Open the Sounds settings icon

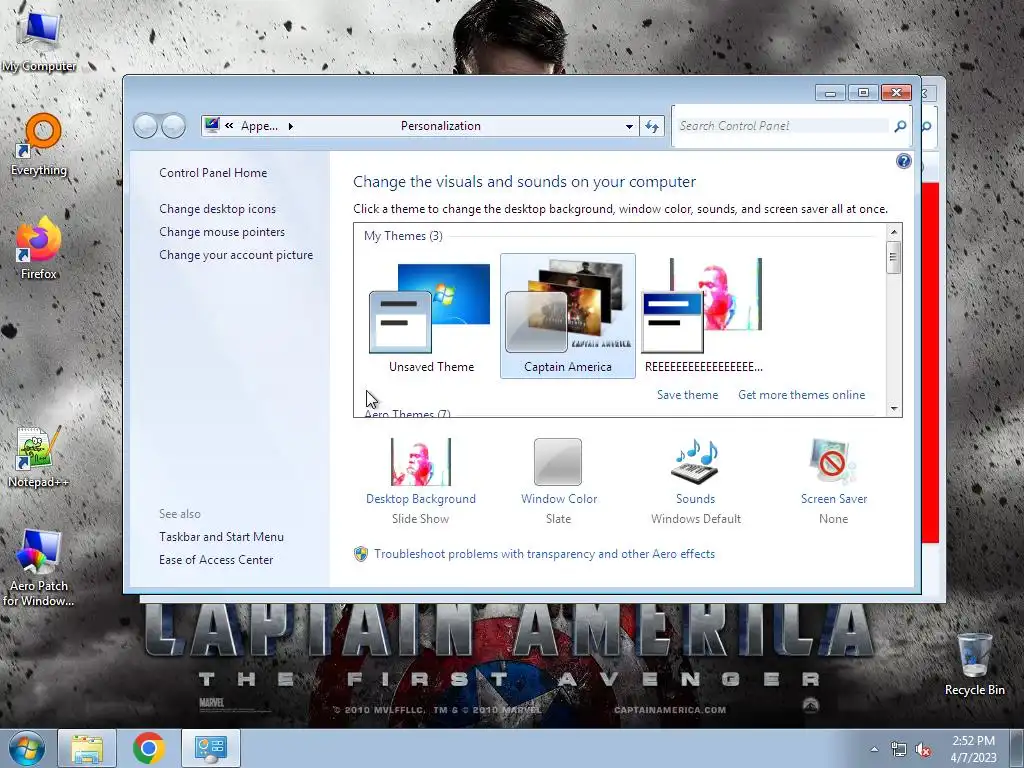tap(696, 462)
